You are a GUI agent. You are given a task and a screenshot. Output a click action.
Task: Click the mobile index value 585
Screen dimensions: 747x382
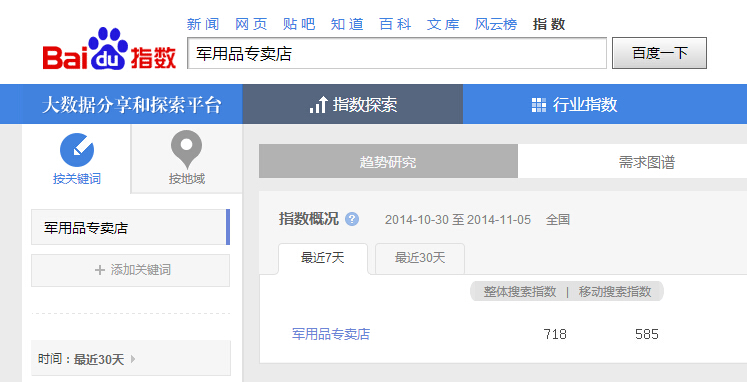pyautogui.click(x=646, y=334)
